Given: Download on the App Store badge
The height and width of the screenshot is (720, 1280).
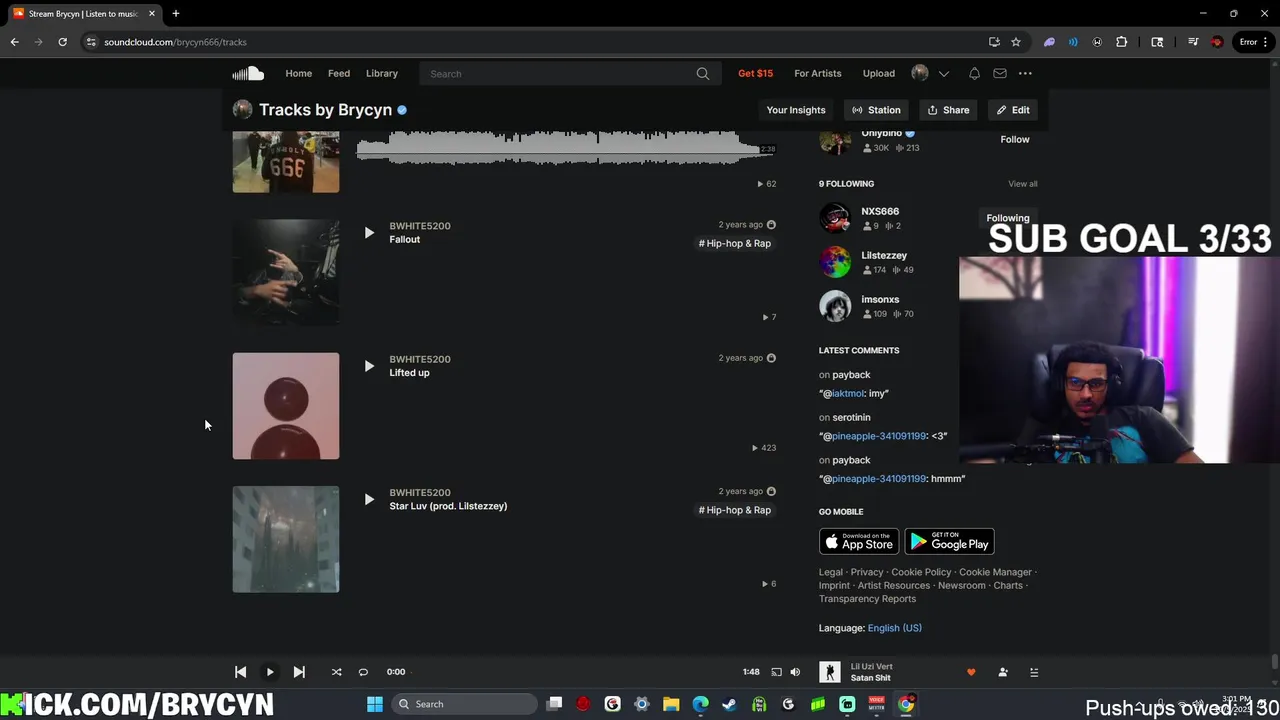Looking at the screenshot, I should [x=859, y=542].
